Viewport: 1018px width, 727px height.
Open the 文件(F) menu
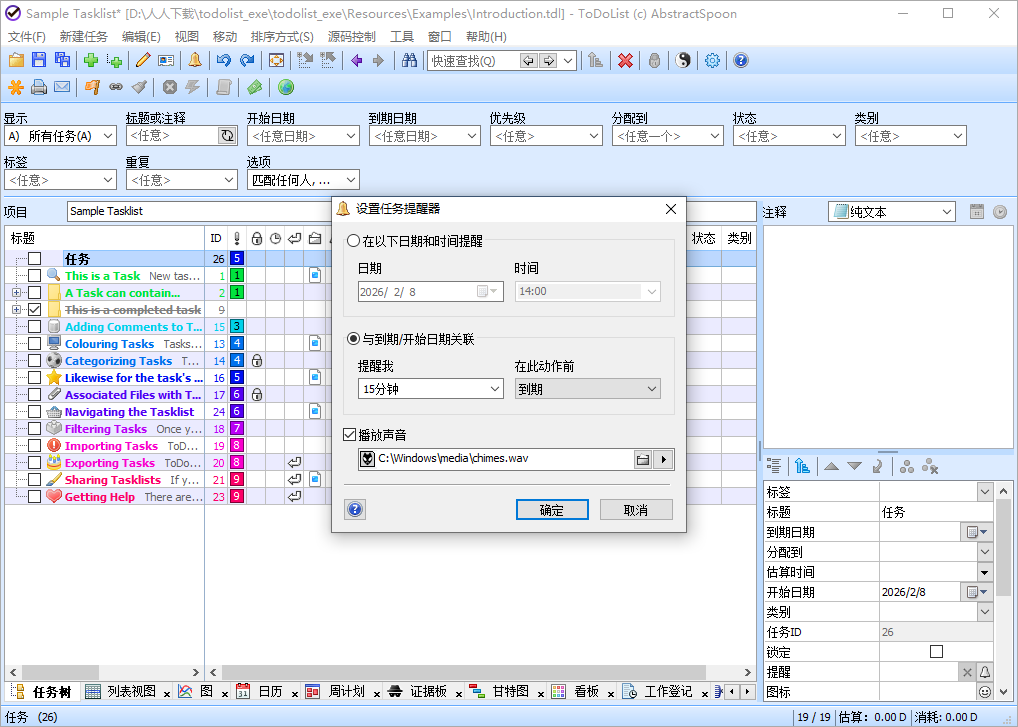[24, 36]
